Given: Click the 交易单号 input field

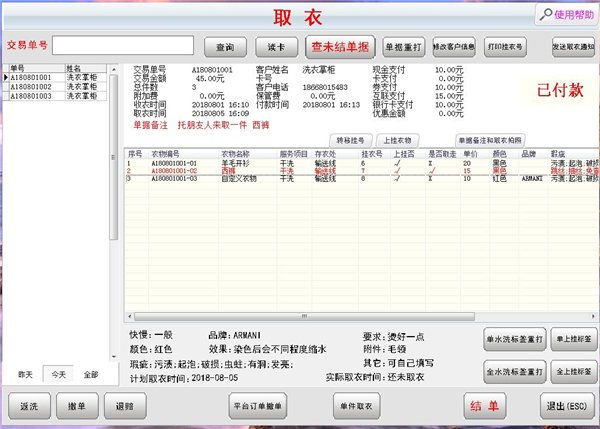Looking at the screenshot, I should [x=123, y=46].
